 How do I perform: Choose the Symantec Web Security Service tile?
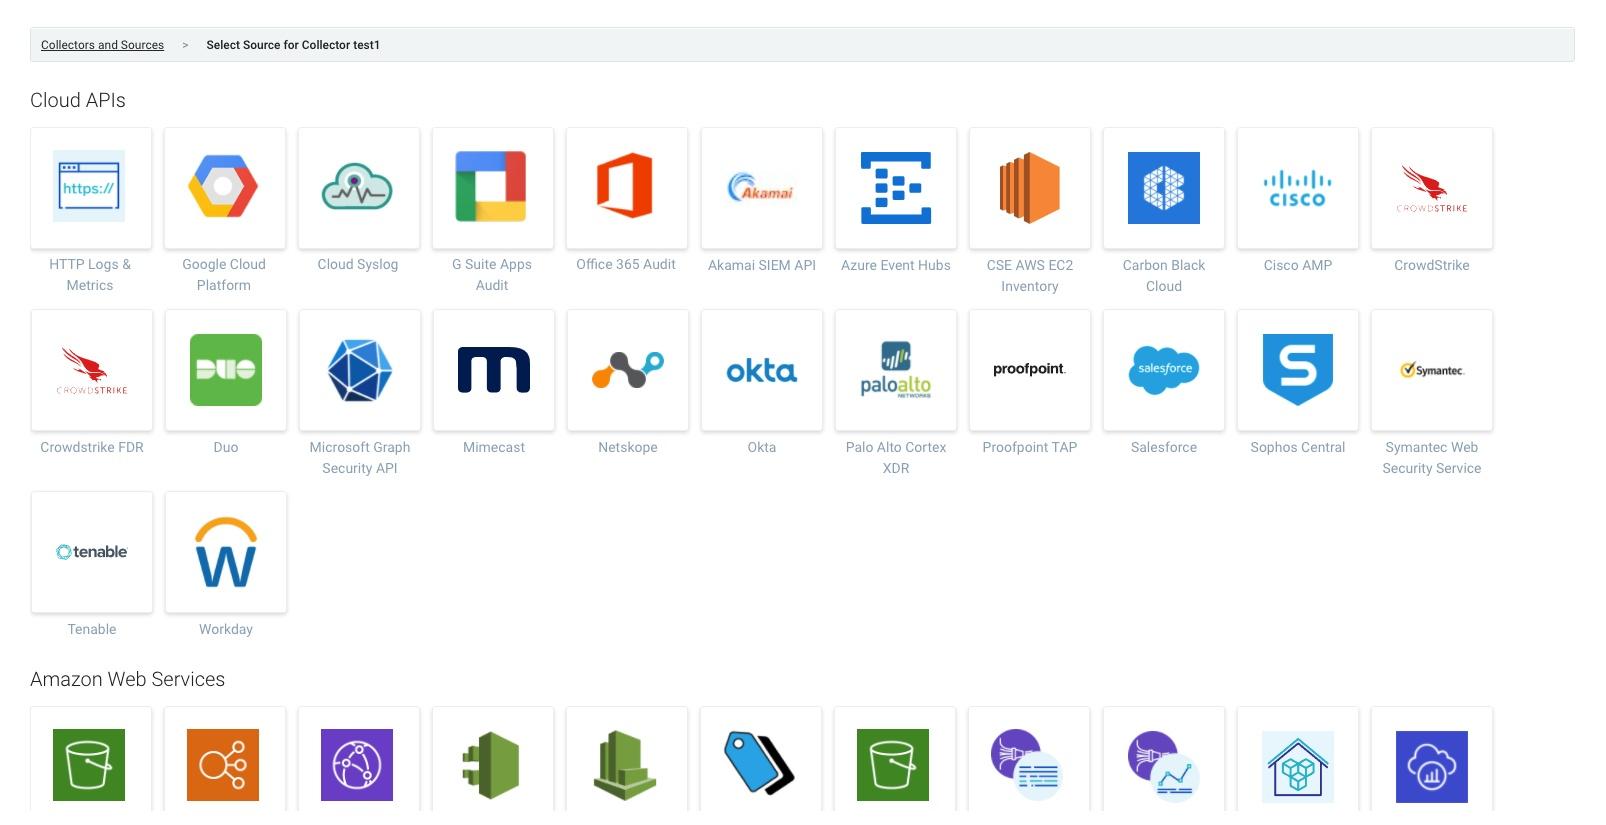[1432, 370]
